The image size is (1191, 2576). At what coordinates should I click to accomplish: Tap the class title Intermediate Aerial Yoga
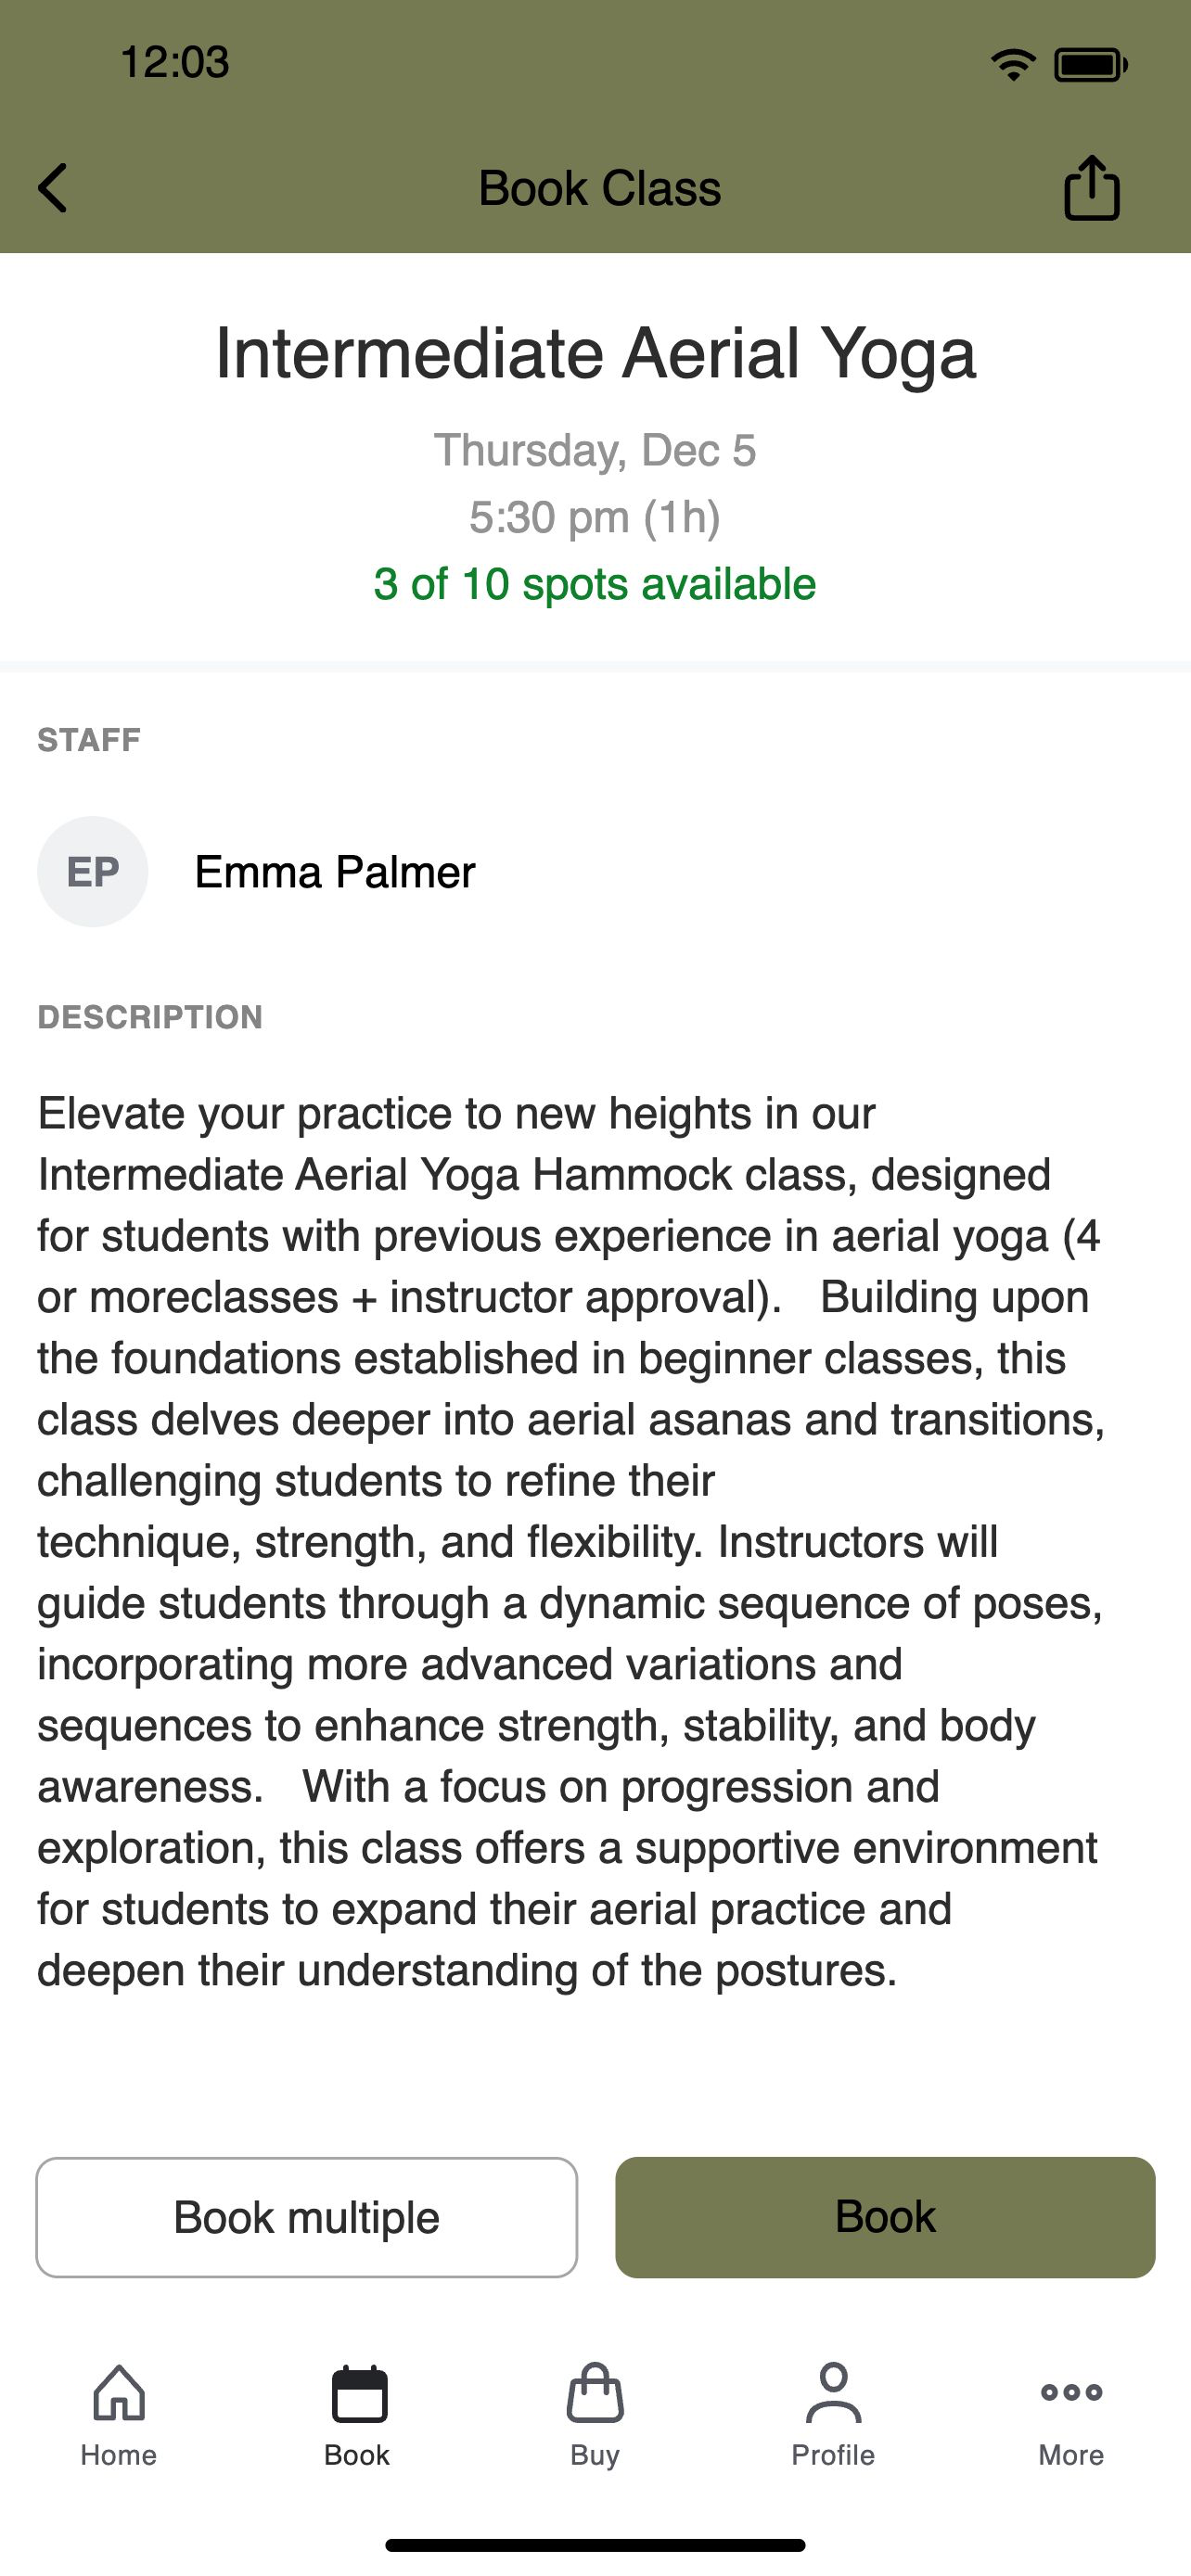point(595,354)
